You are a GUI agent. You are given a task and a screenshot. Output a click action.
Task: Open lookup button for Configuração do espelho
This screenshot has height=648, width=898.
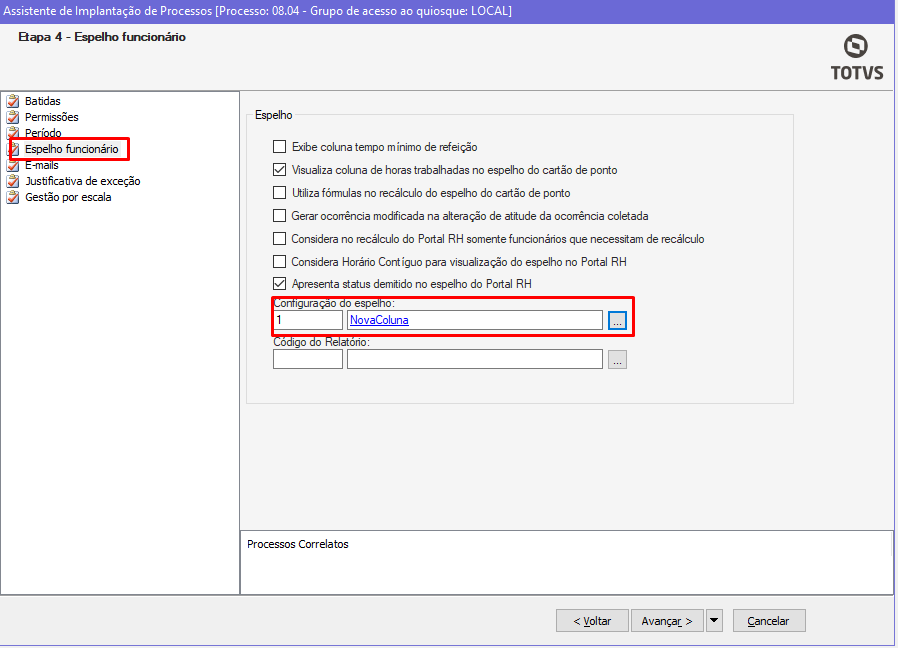[x=617, y=320]
